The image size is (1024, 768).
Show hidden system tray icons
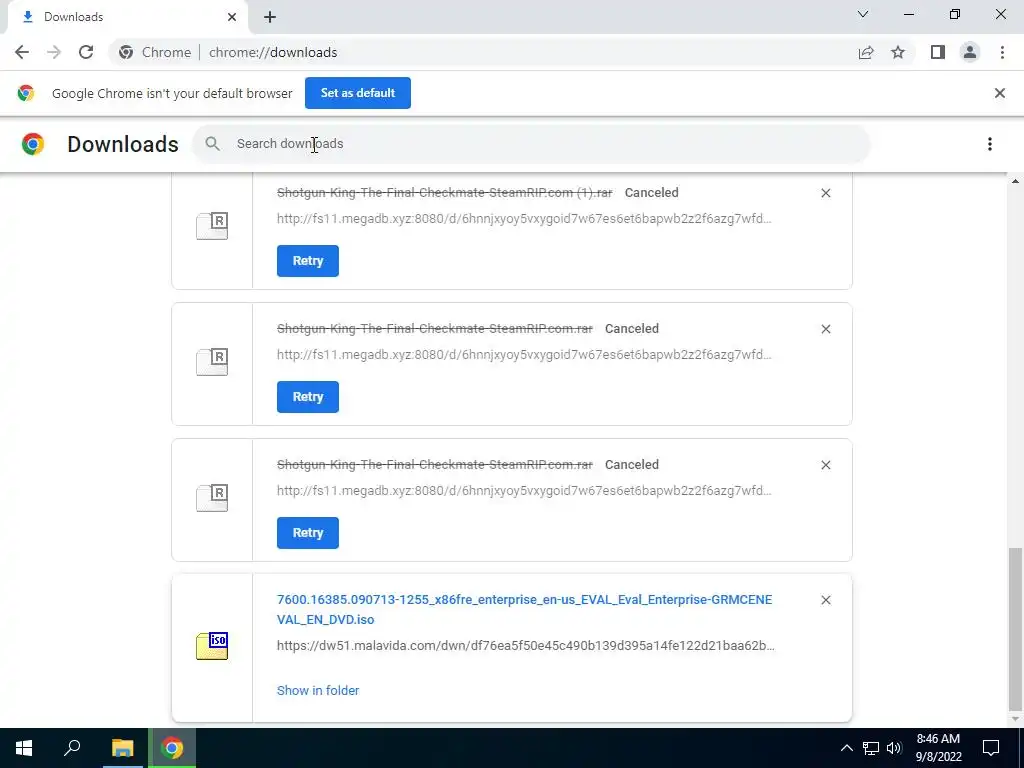pyautogui.click(x=846, y=748)
